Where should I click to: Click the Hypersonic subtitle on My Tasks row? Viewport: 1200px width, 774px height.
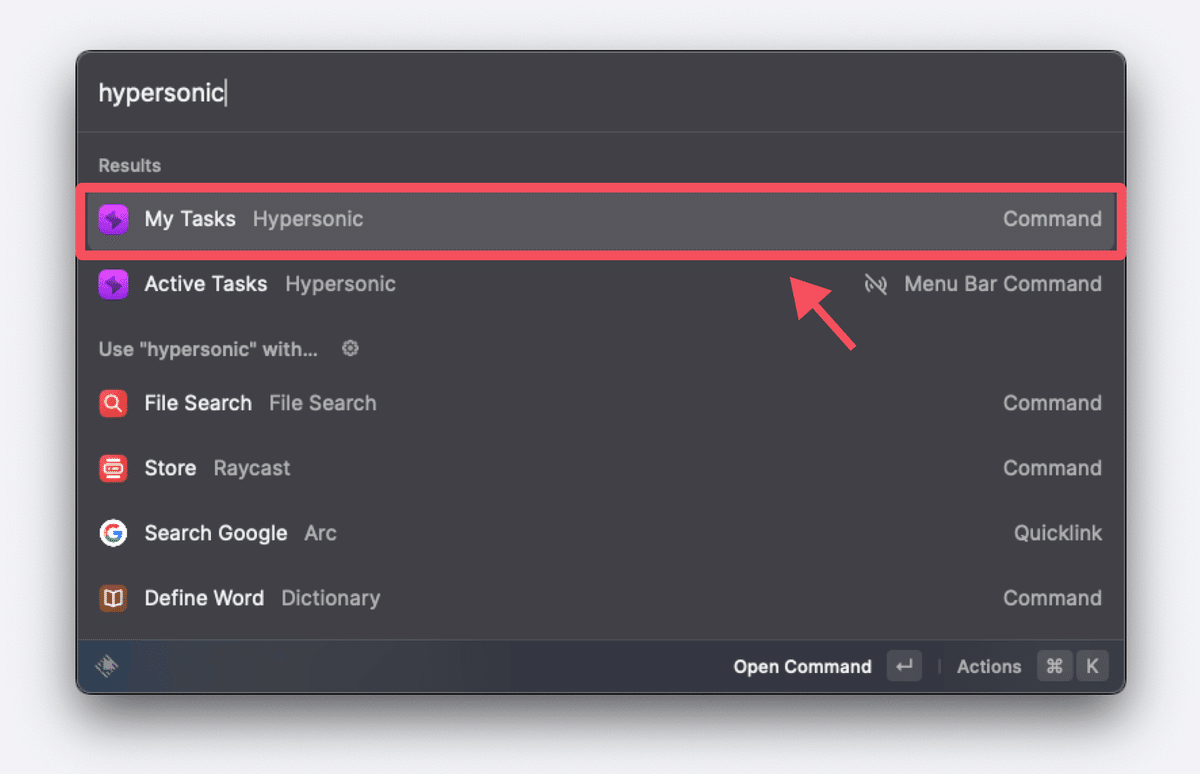coord(308,219)
